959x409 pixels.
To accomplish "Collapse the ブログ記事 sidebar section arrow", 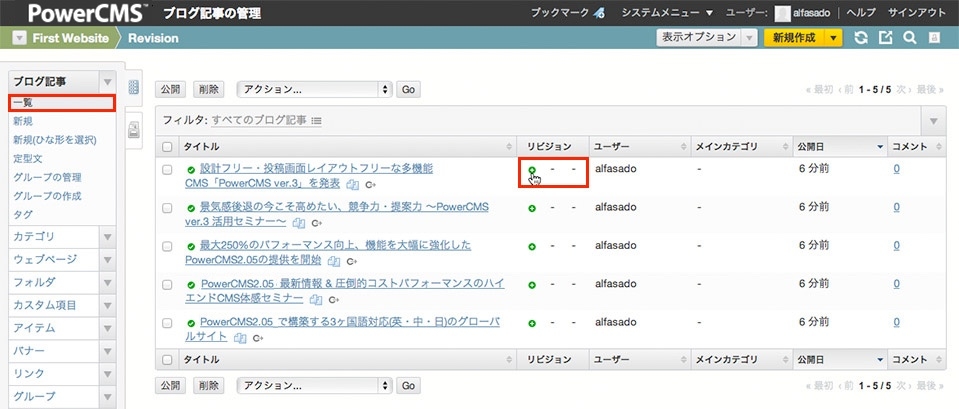I will click(108, 82).
